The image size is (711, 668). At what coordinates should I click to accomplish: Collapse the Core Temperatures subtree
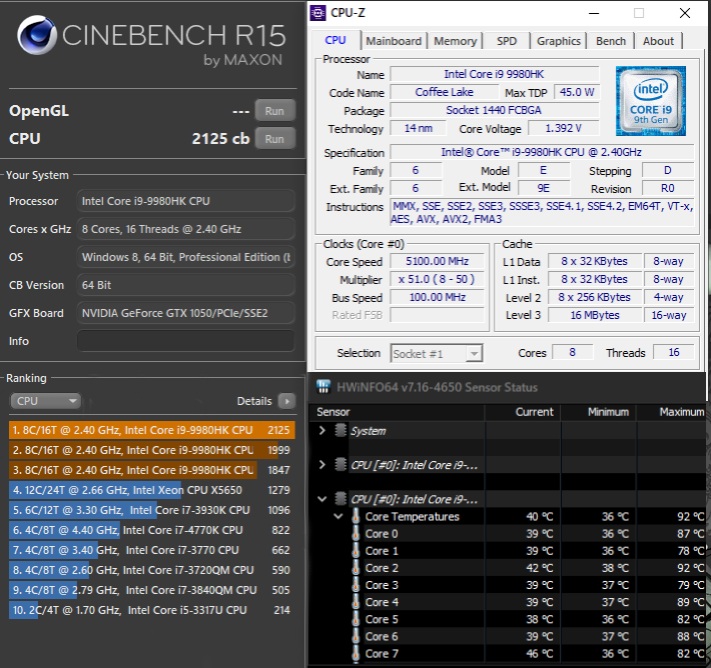pos(338,516)
